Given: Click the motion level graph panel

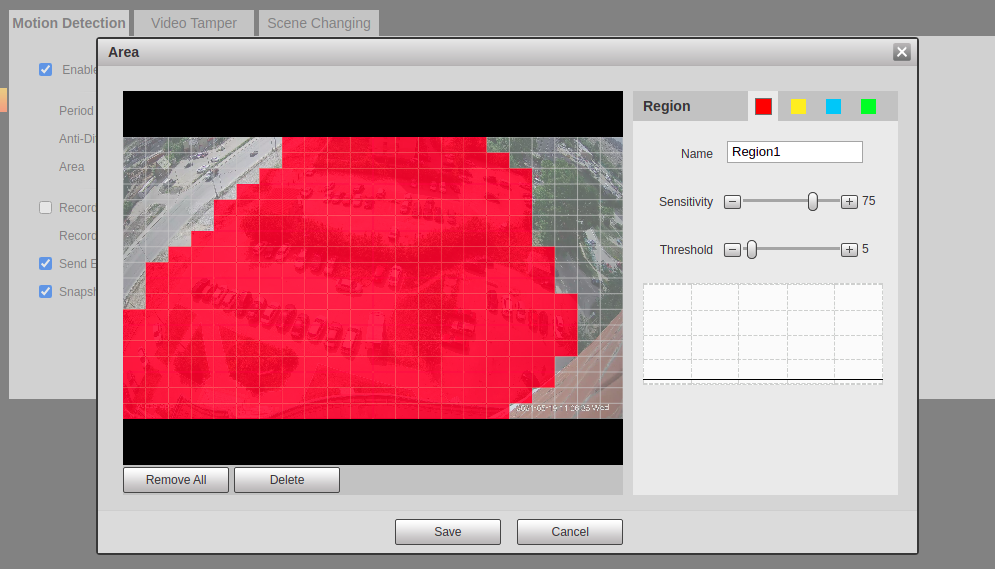Looking at the screenshot, I should pos(763,334).
